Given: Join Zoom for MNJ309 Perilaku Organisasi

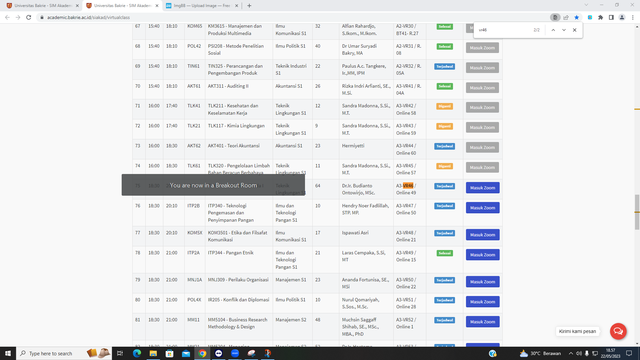Looking at the screenshot, I should [482, 282].
